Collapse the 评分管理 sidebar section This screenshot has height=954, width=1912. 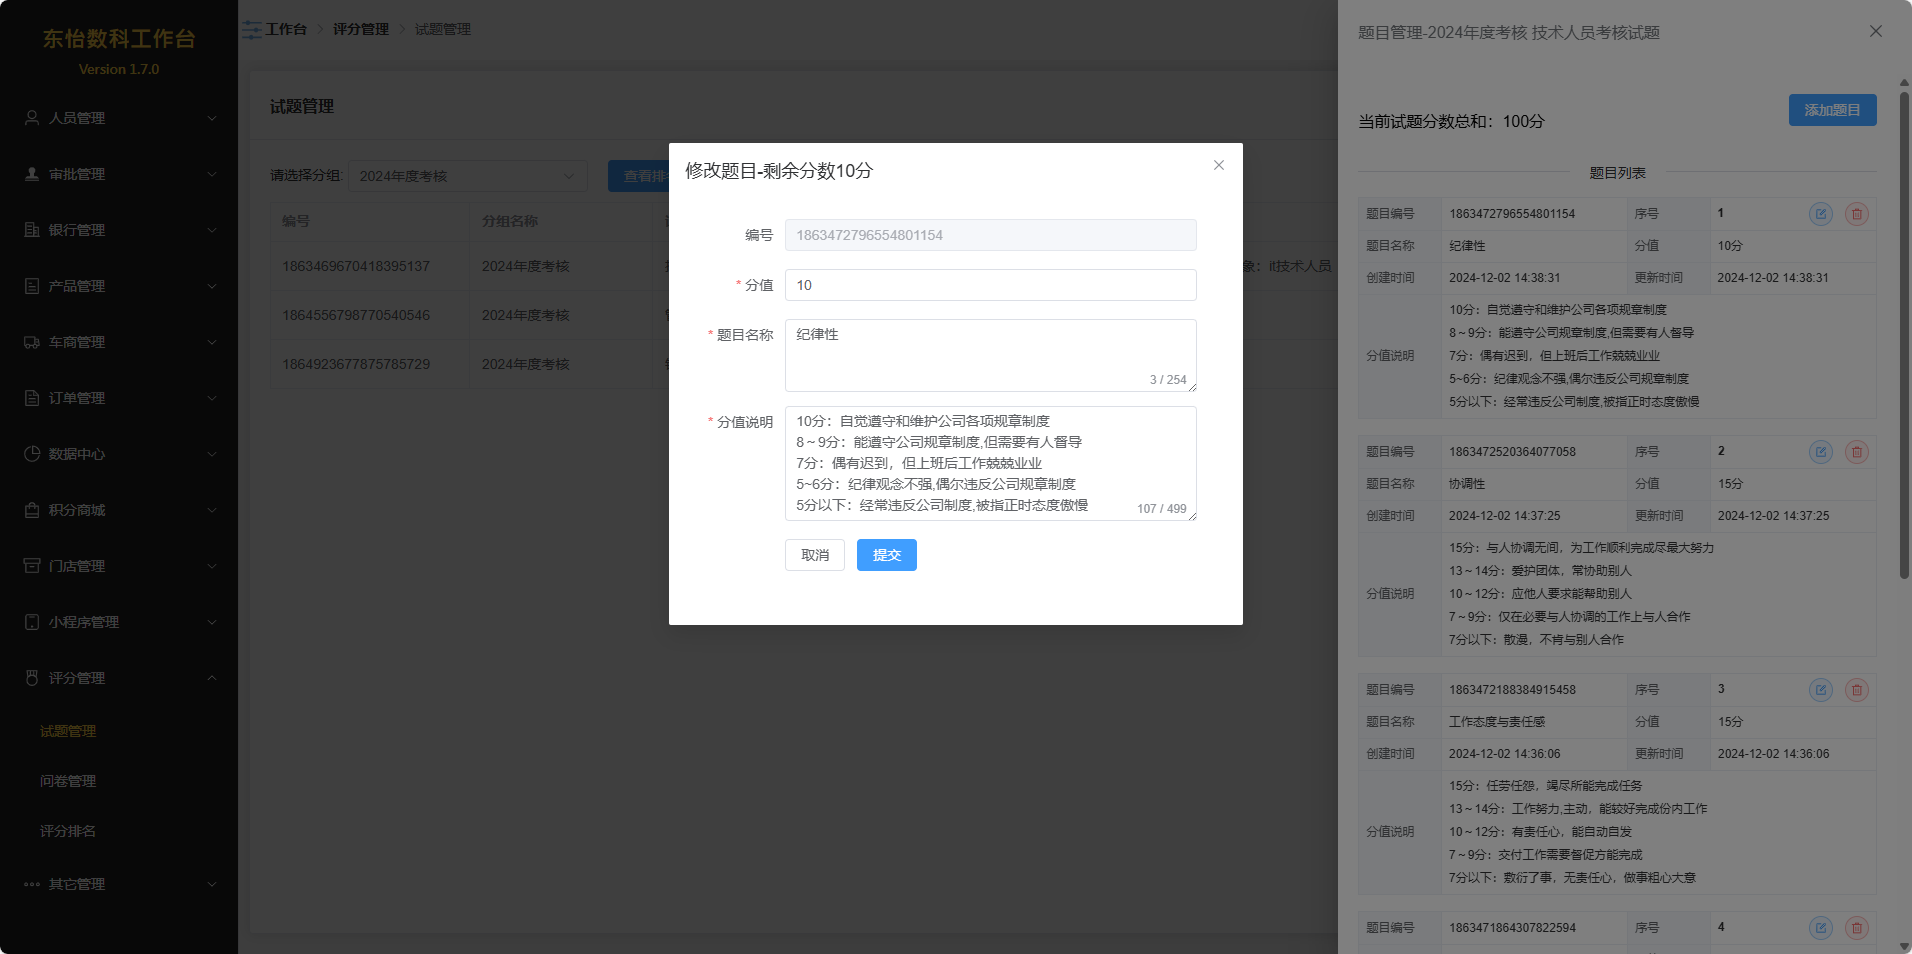point(119,678)
